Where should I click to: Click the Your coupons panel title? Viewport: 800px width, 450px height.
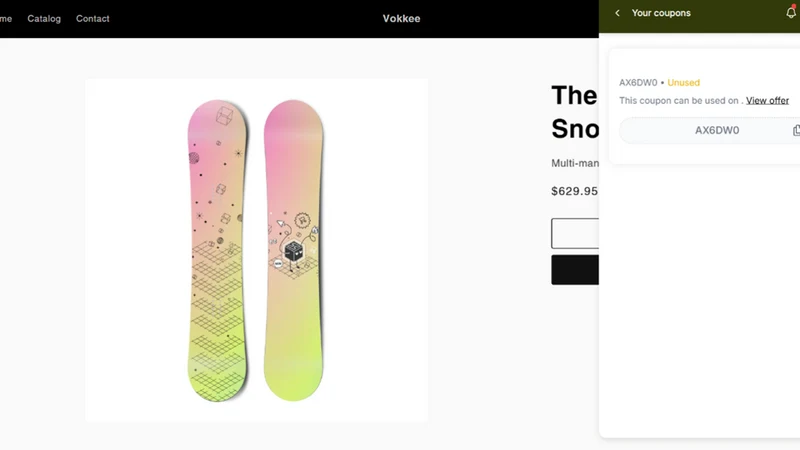click(x=661, y=13)
